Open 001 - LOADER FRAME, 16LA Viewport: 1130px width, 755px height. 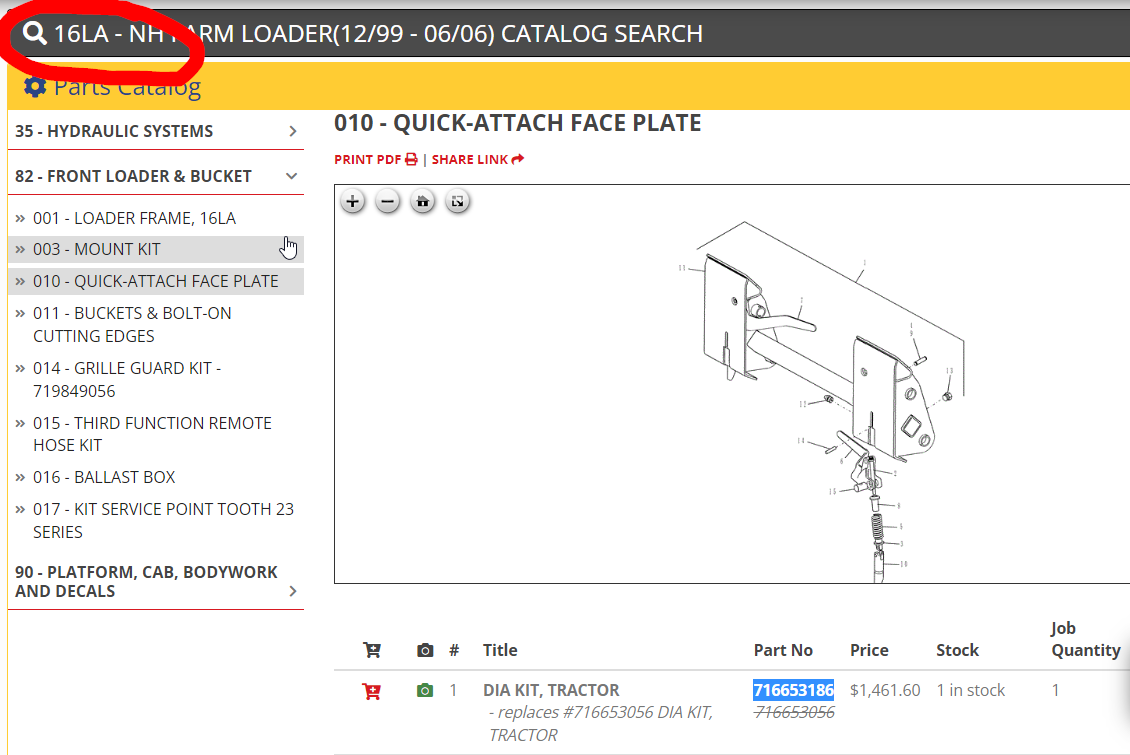click(x=134, y=218)
